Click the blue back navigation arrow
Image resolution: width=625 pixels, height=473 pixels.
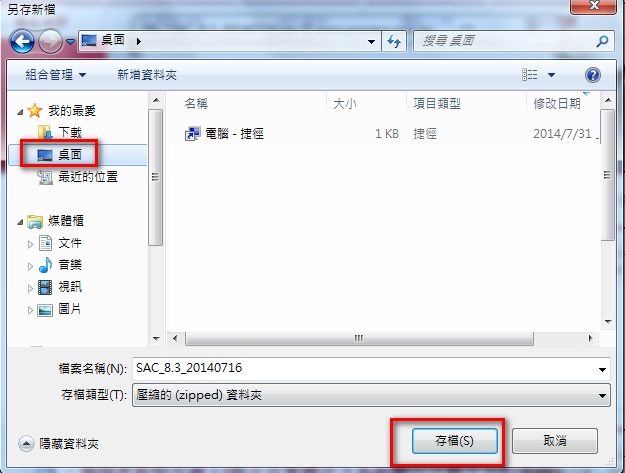22,41
